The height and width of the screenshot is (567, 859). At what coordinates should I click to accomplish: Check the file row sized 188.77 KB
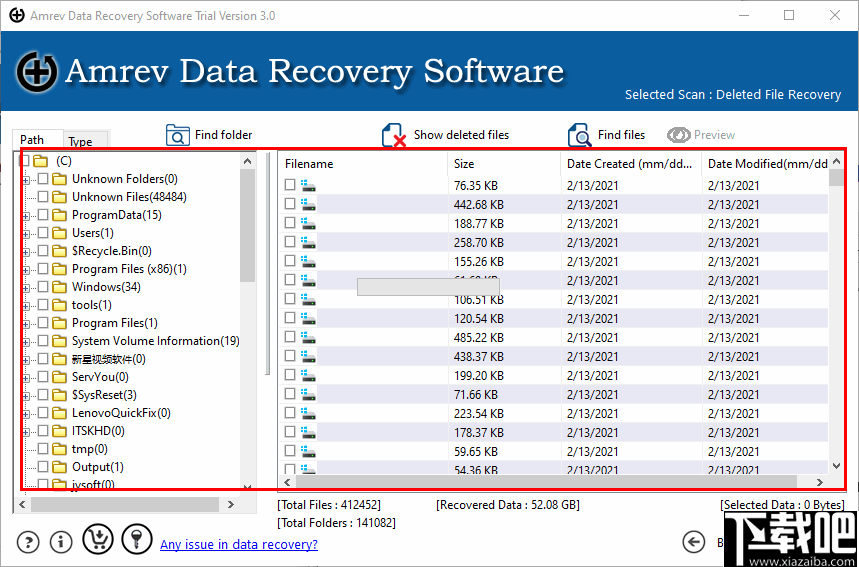290,222
